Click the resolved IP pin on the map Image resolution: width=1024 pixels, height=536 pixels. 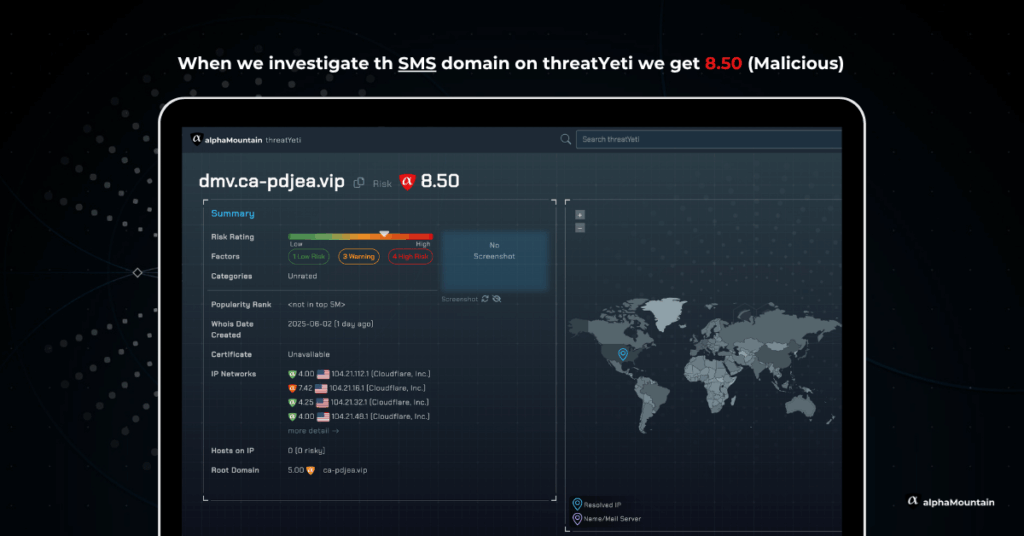point(623,354)
